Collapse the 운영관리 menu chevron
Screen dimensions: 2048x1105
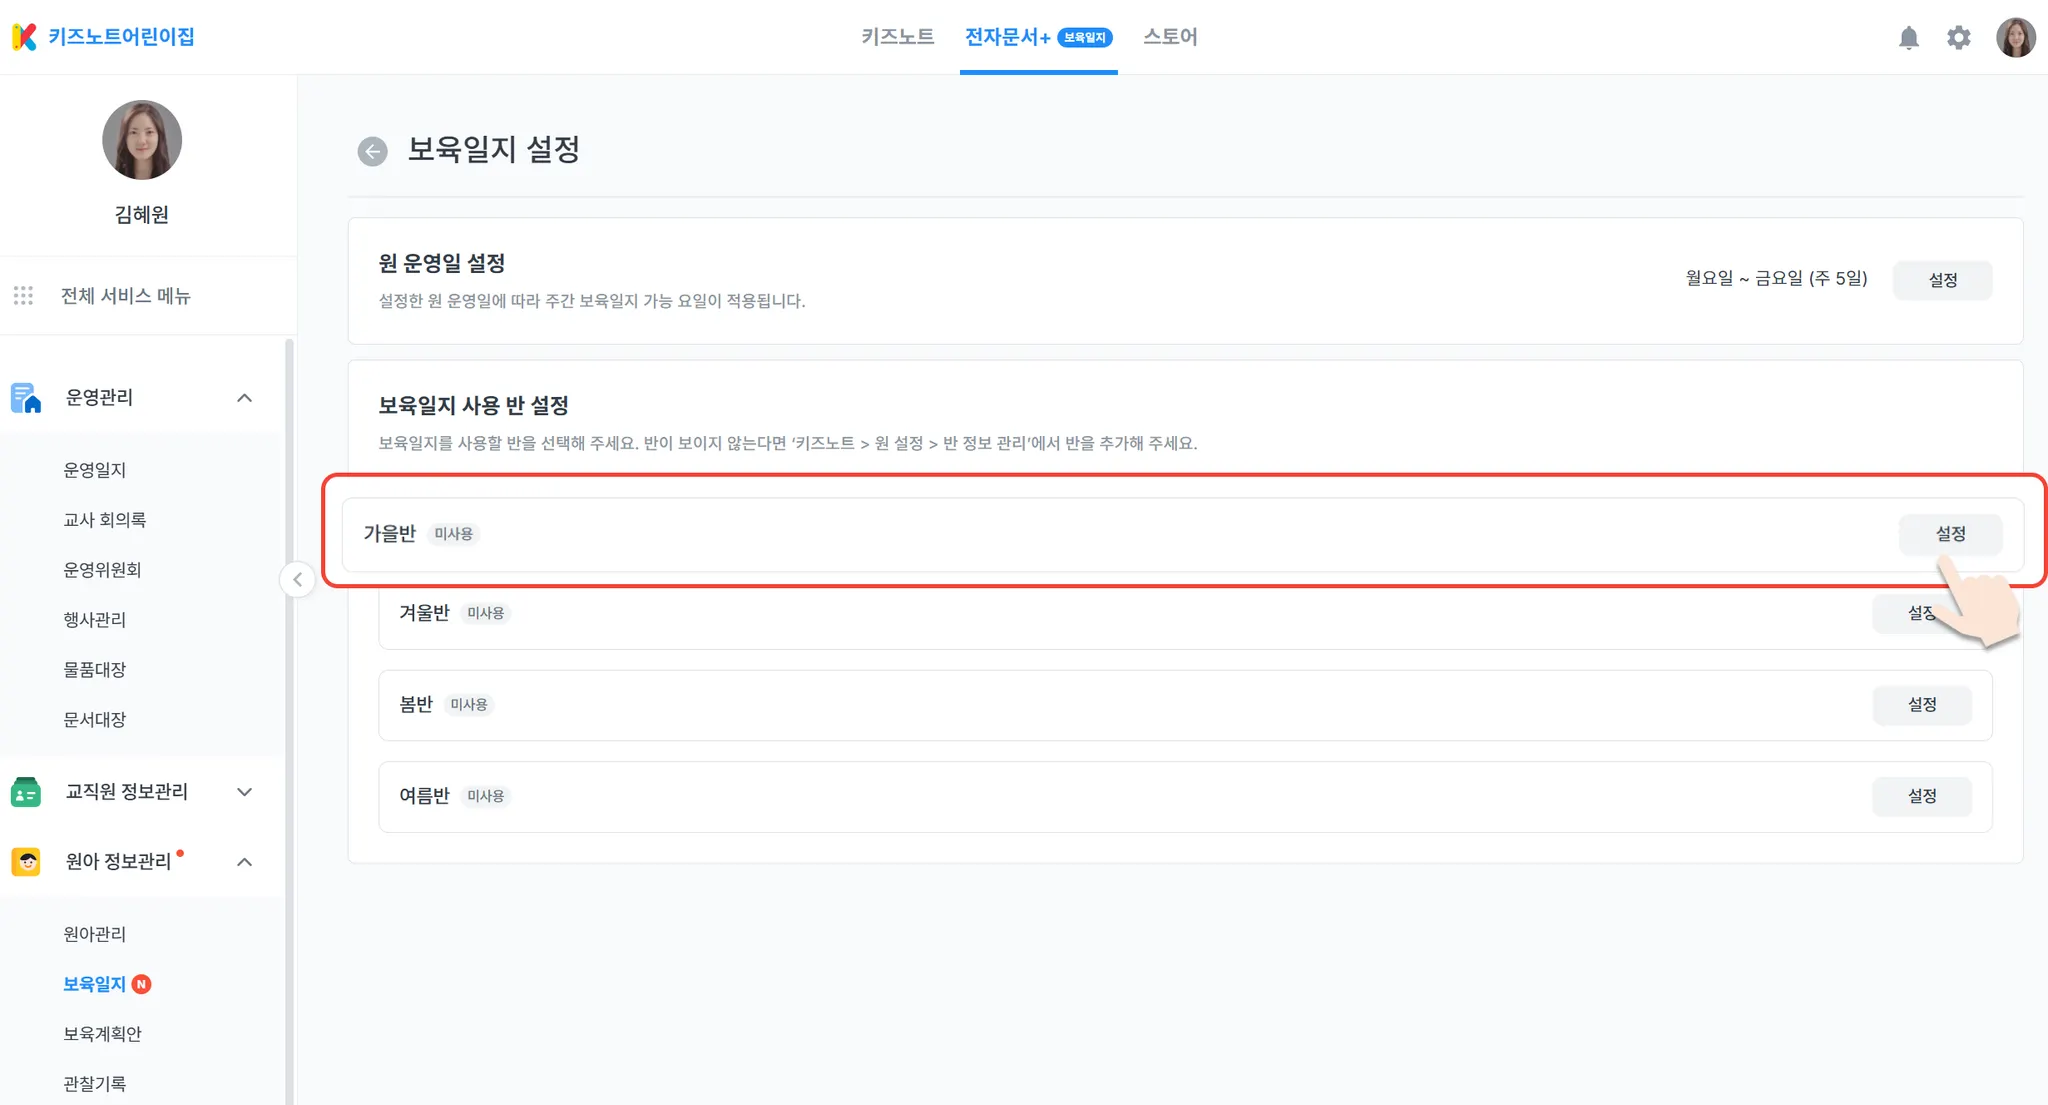click(244, 398)
